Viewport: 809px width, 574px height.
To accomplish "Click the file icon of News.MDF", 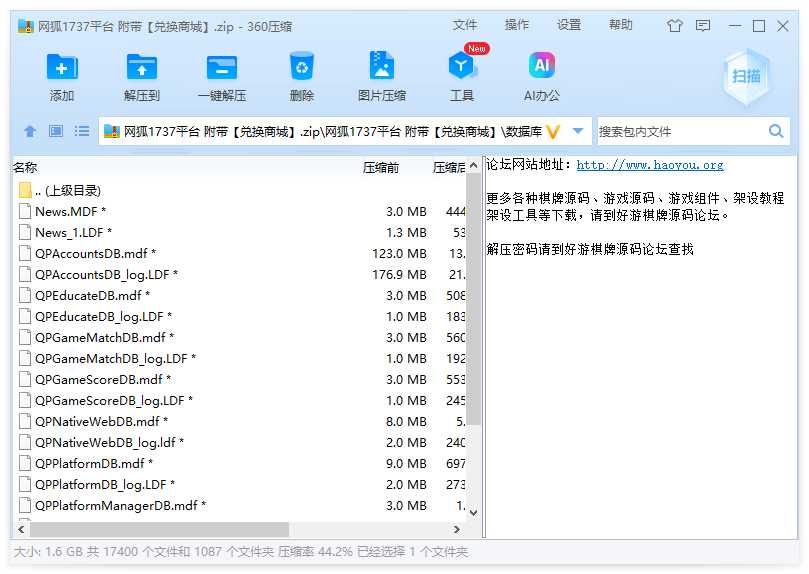I will click(x=25, y=211).
